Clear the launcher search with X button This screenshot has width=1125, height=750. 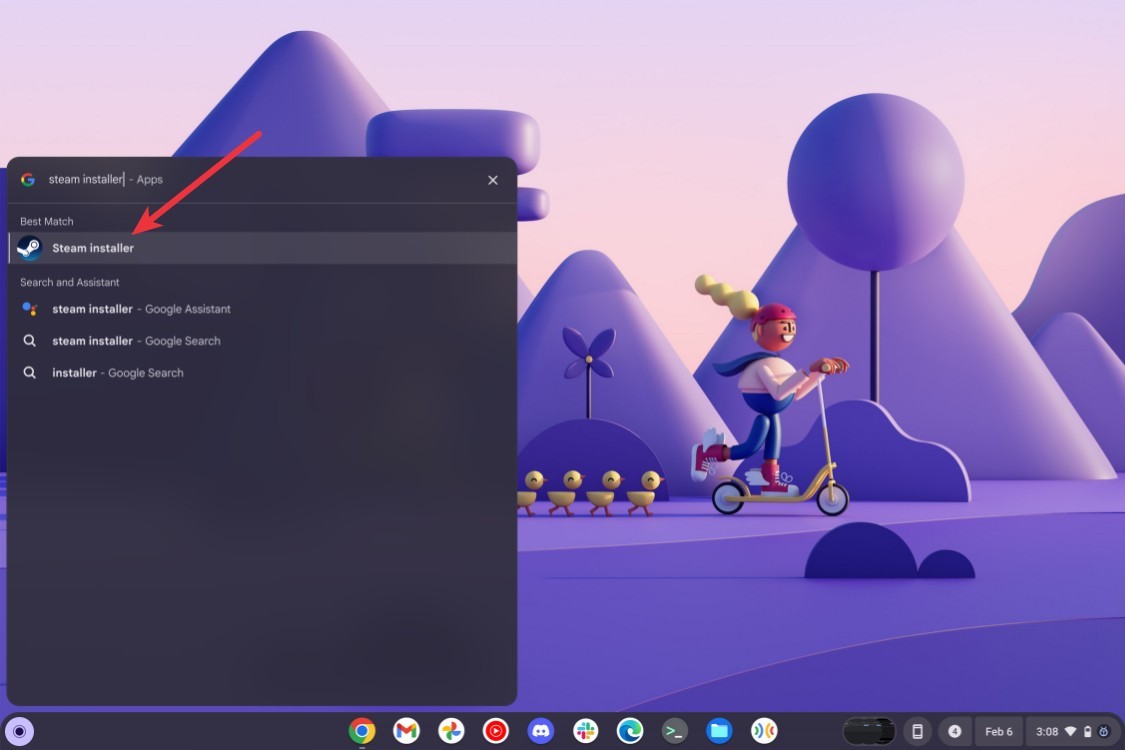pos(493,180)
